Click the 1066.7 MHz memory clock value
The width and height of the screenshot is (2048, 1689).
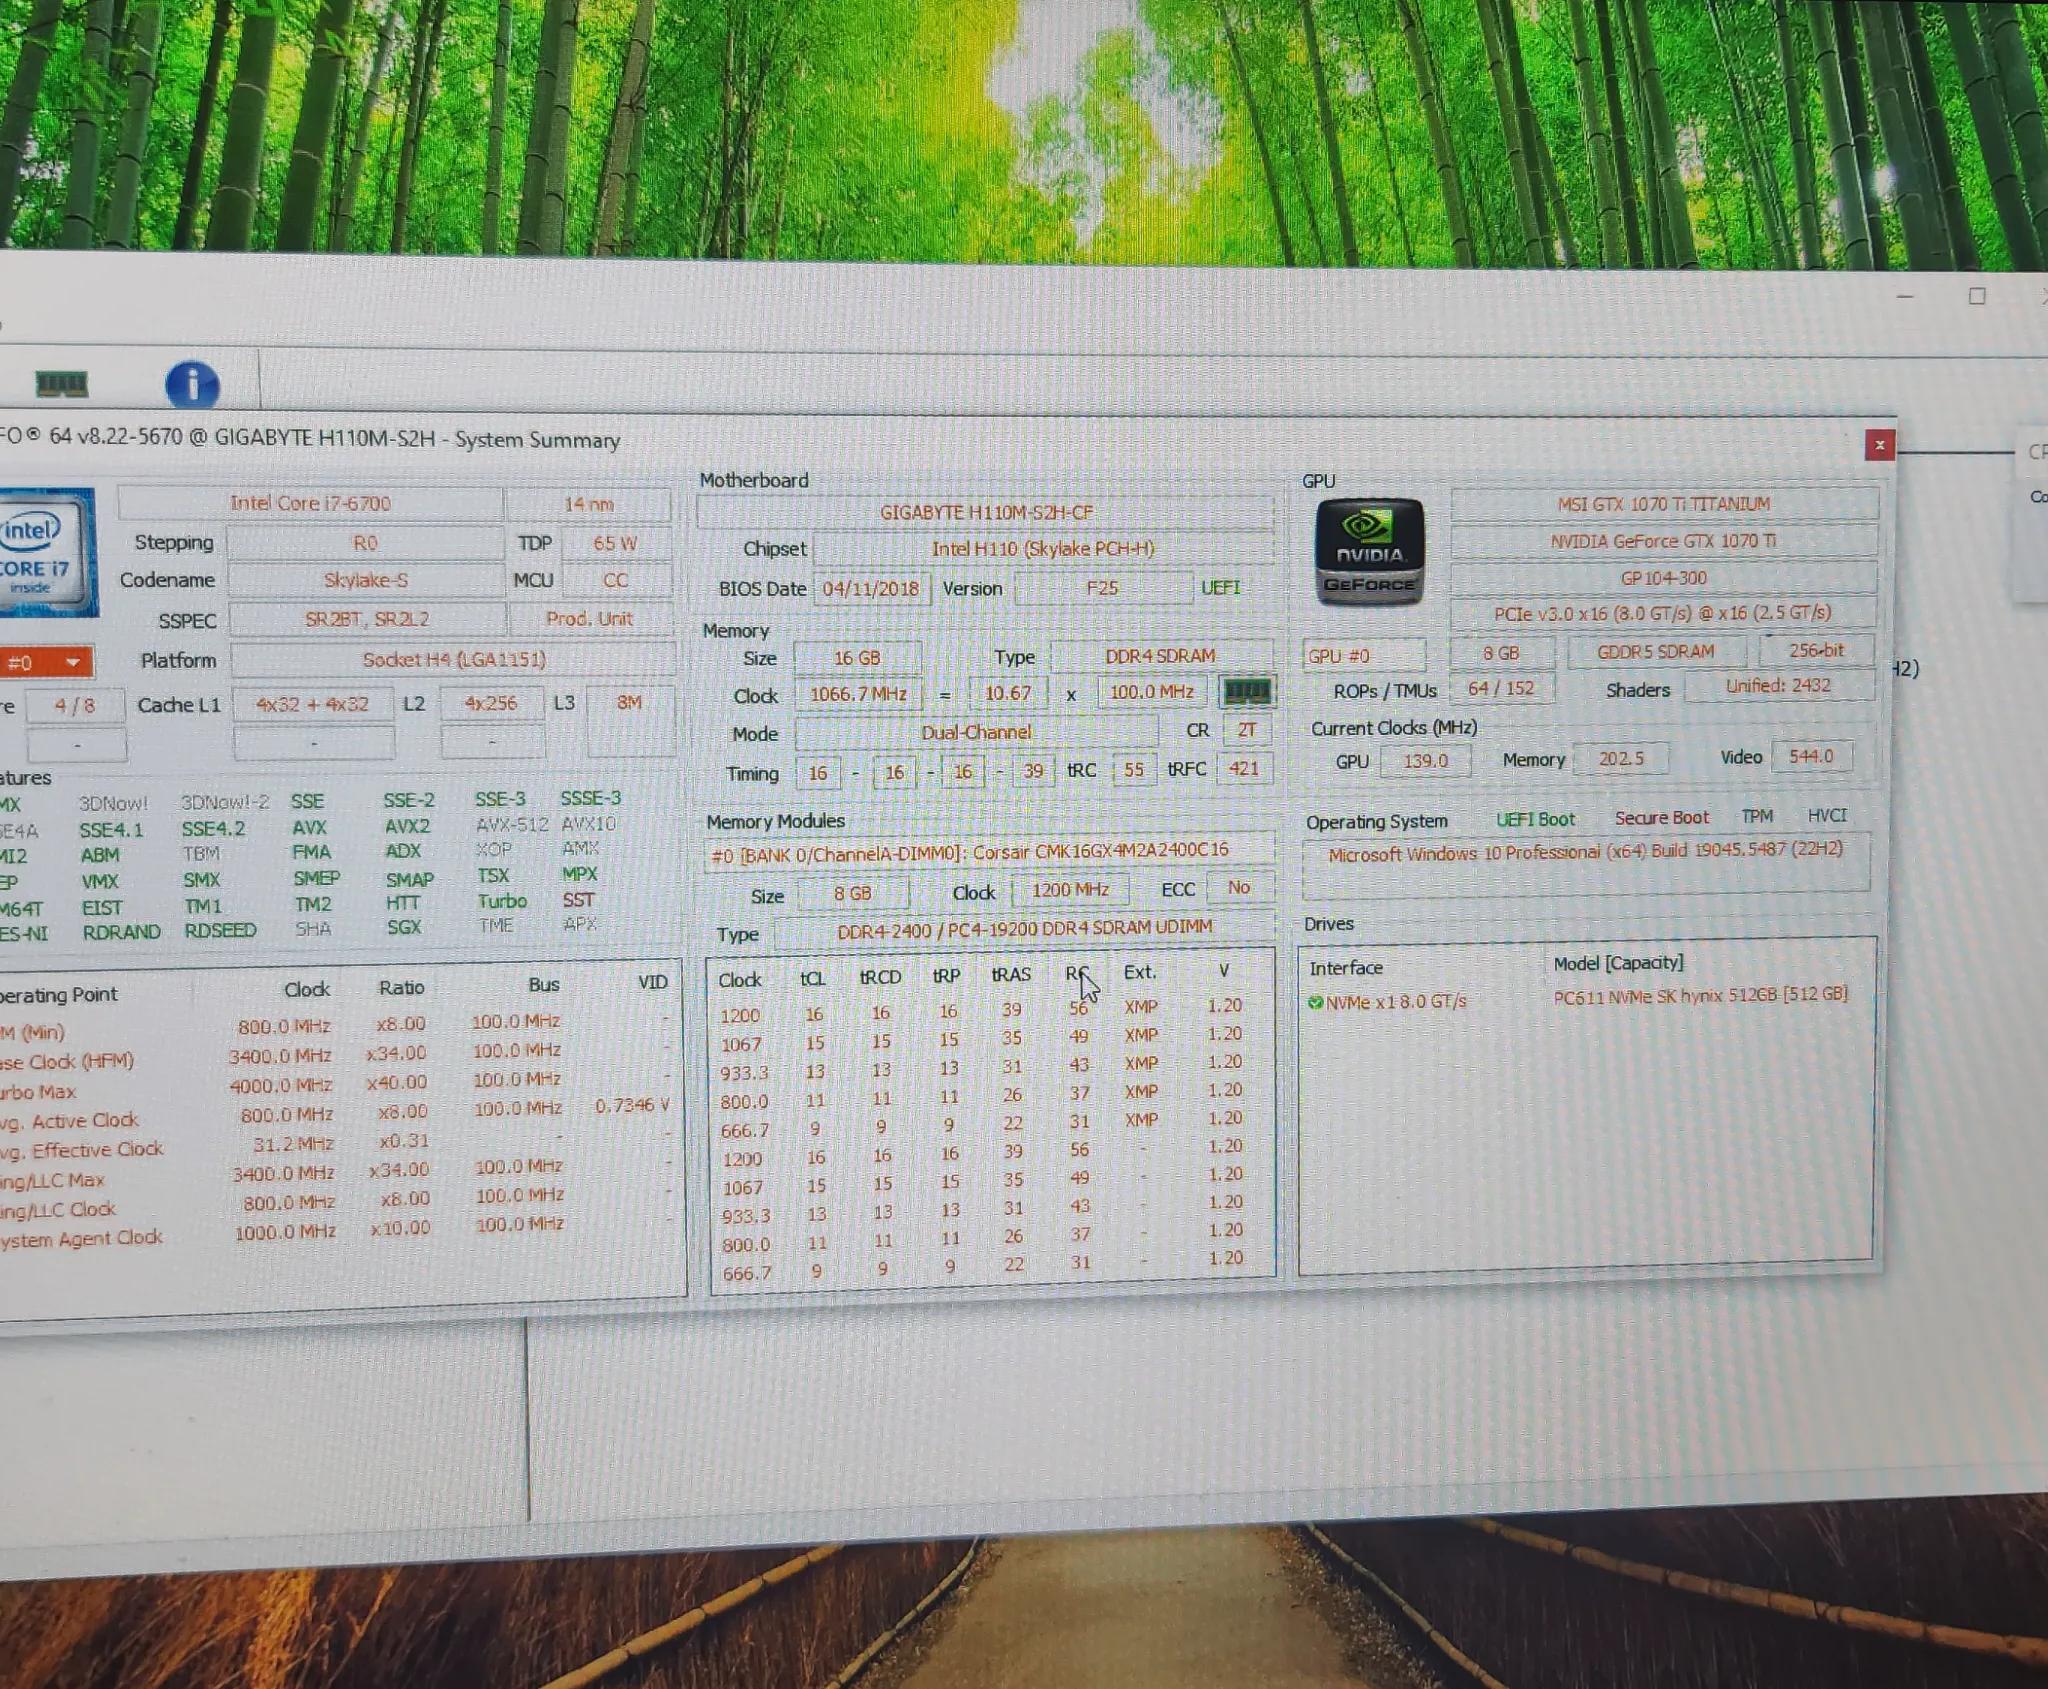click(858, 694)
